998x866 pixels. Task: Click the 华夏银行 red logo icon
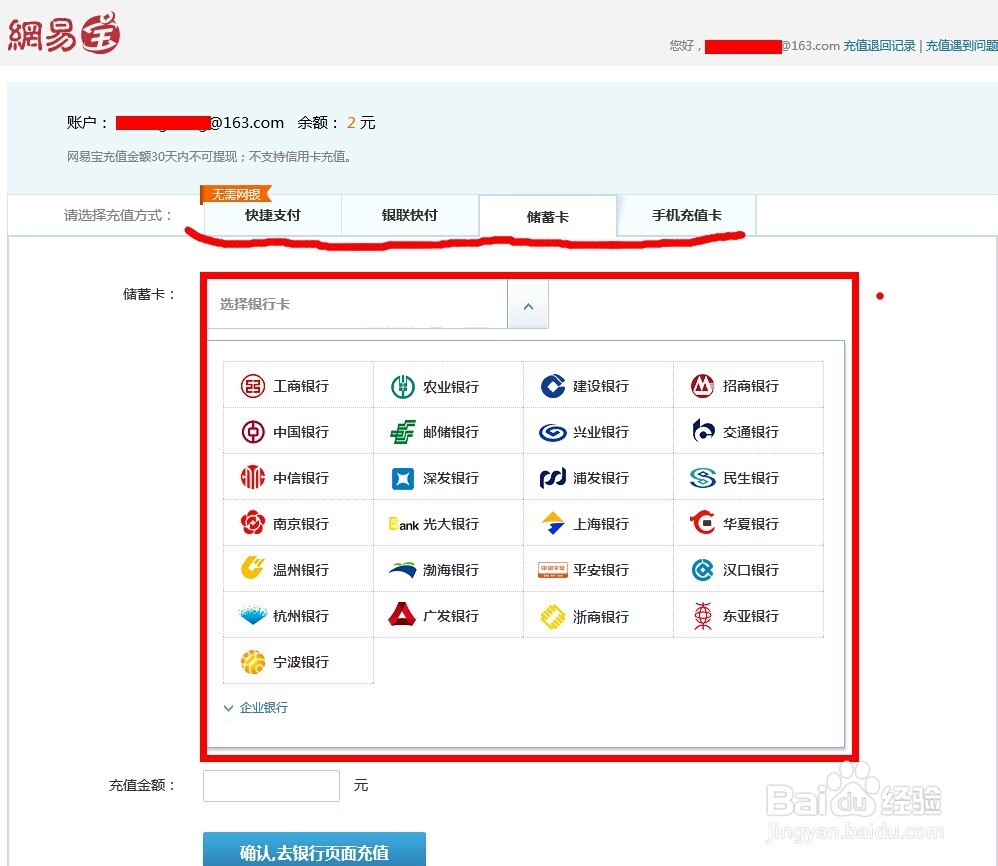703,523
